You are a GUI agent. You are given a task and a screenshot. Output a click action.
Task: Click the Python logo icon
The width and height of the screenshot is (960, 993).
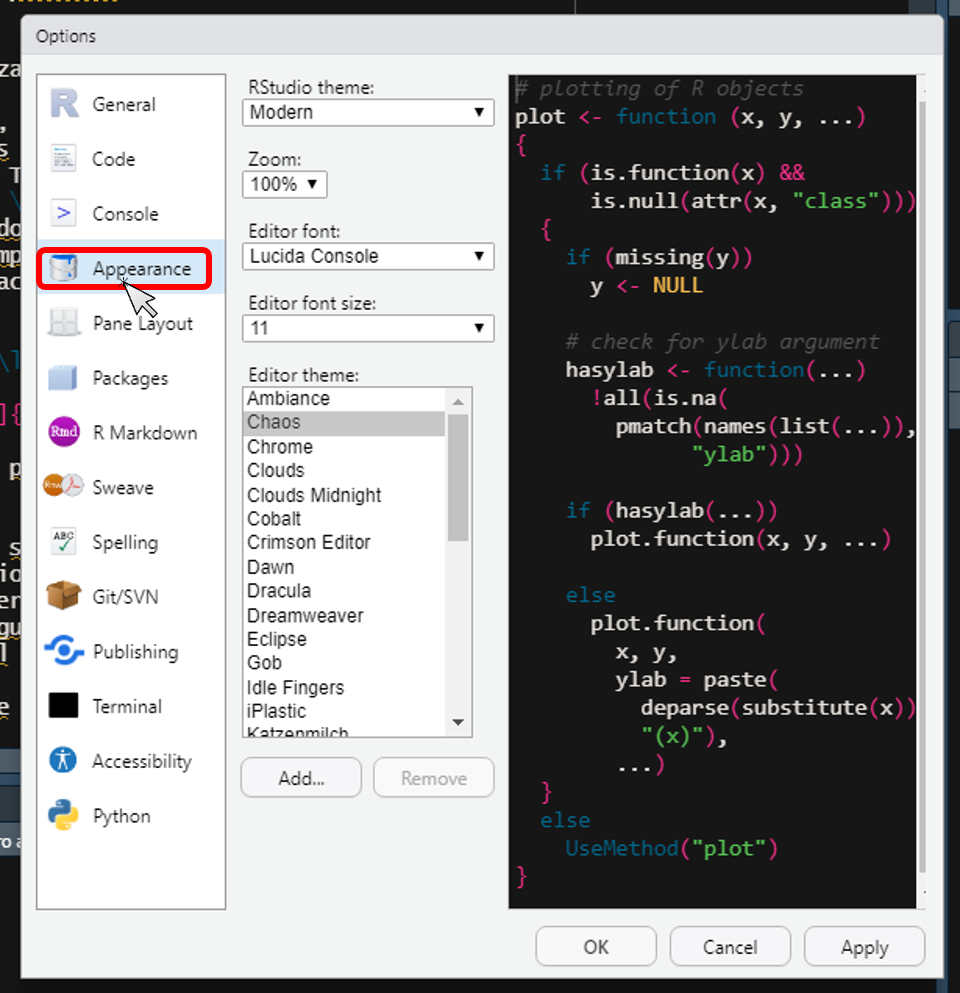tap(64, 816)
